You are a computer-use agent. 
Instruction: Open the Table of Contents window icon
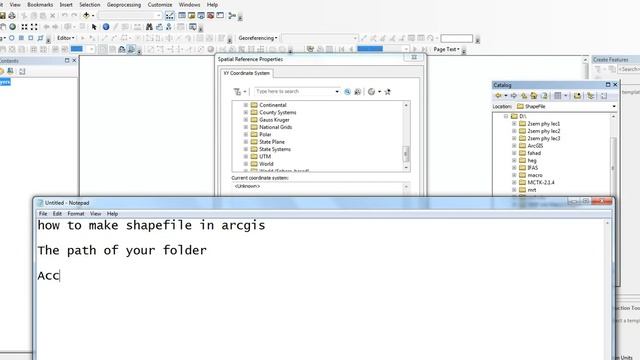182,16
